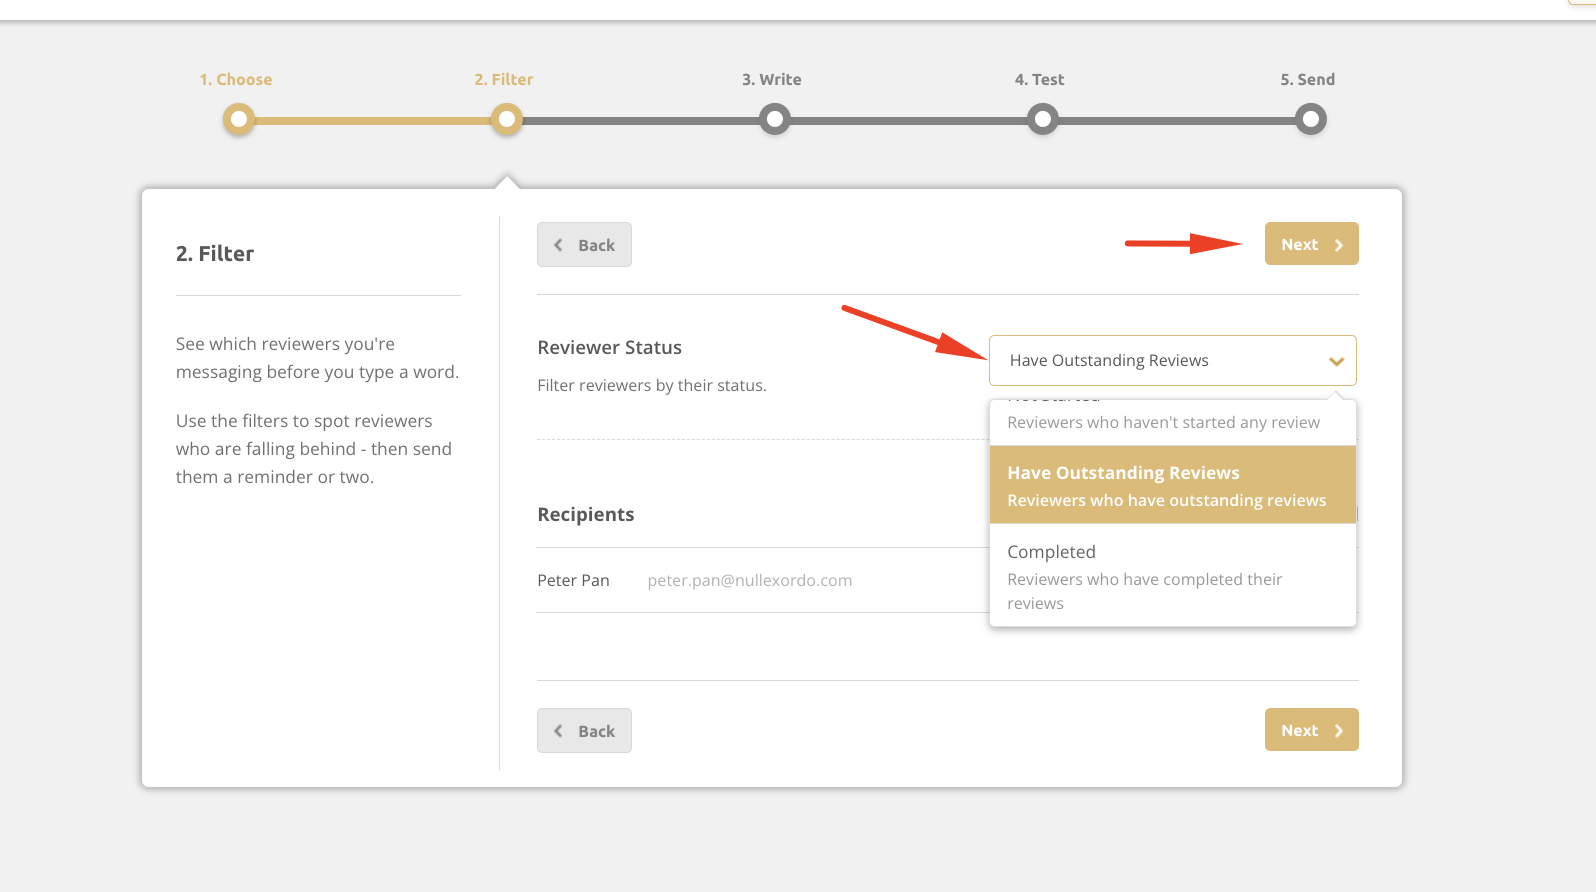The image size is (1596, 892).
Task: Click the '2. Filter' step label
Action: point(504,79)
